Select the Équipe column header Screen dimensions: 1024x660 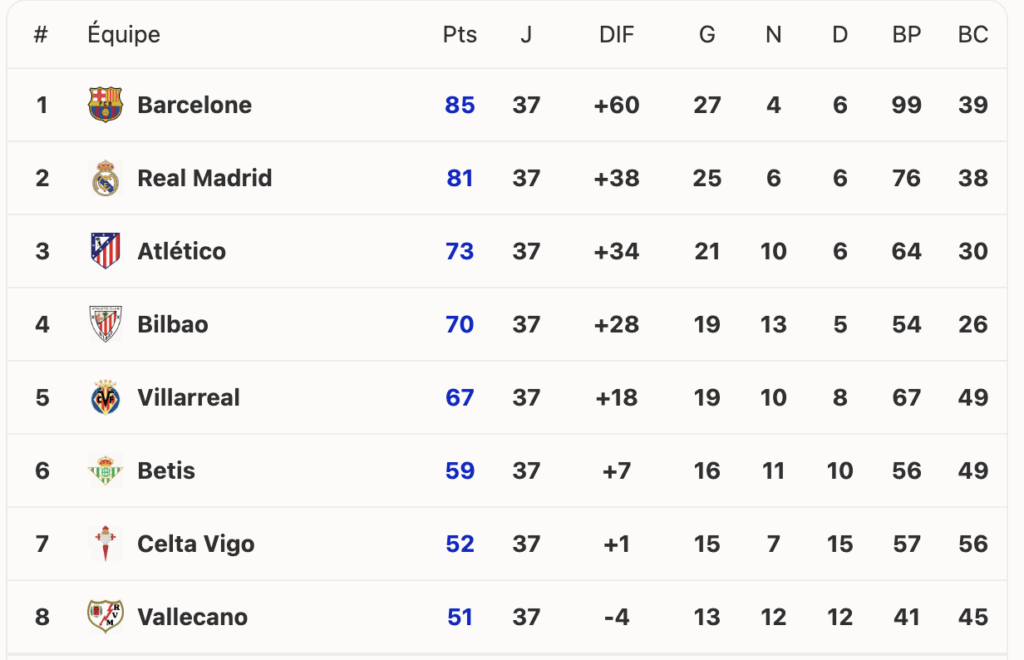(123, 33)
